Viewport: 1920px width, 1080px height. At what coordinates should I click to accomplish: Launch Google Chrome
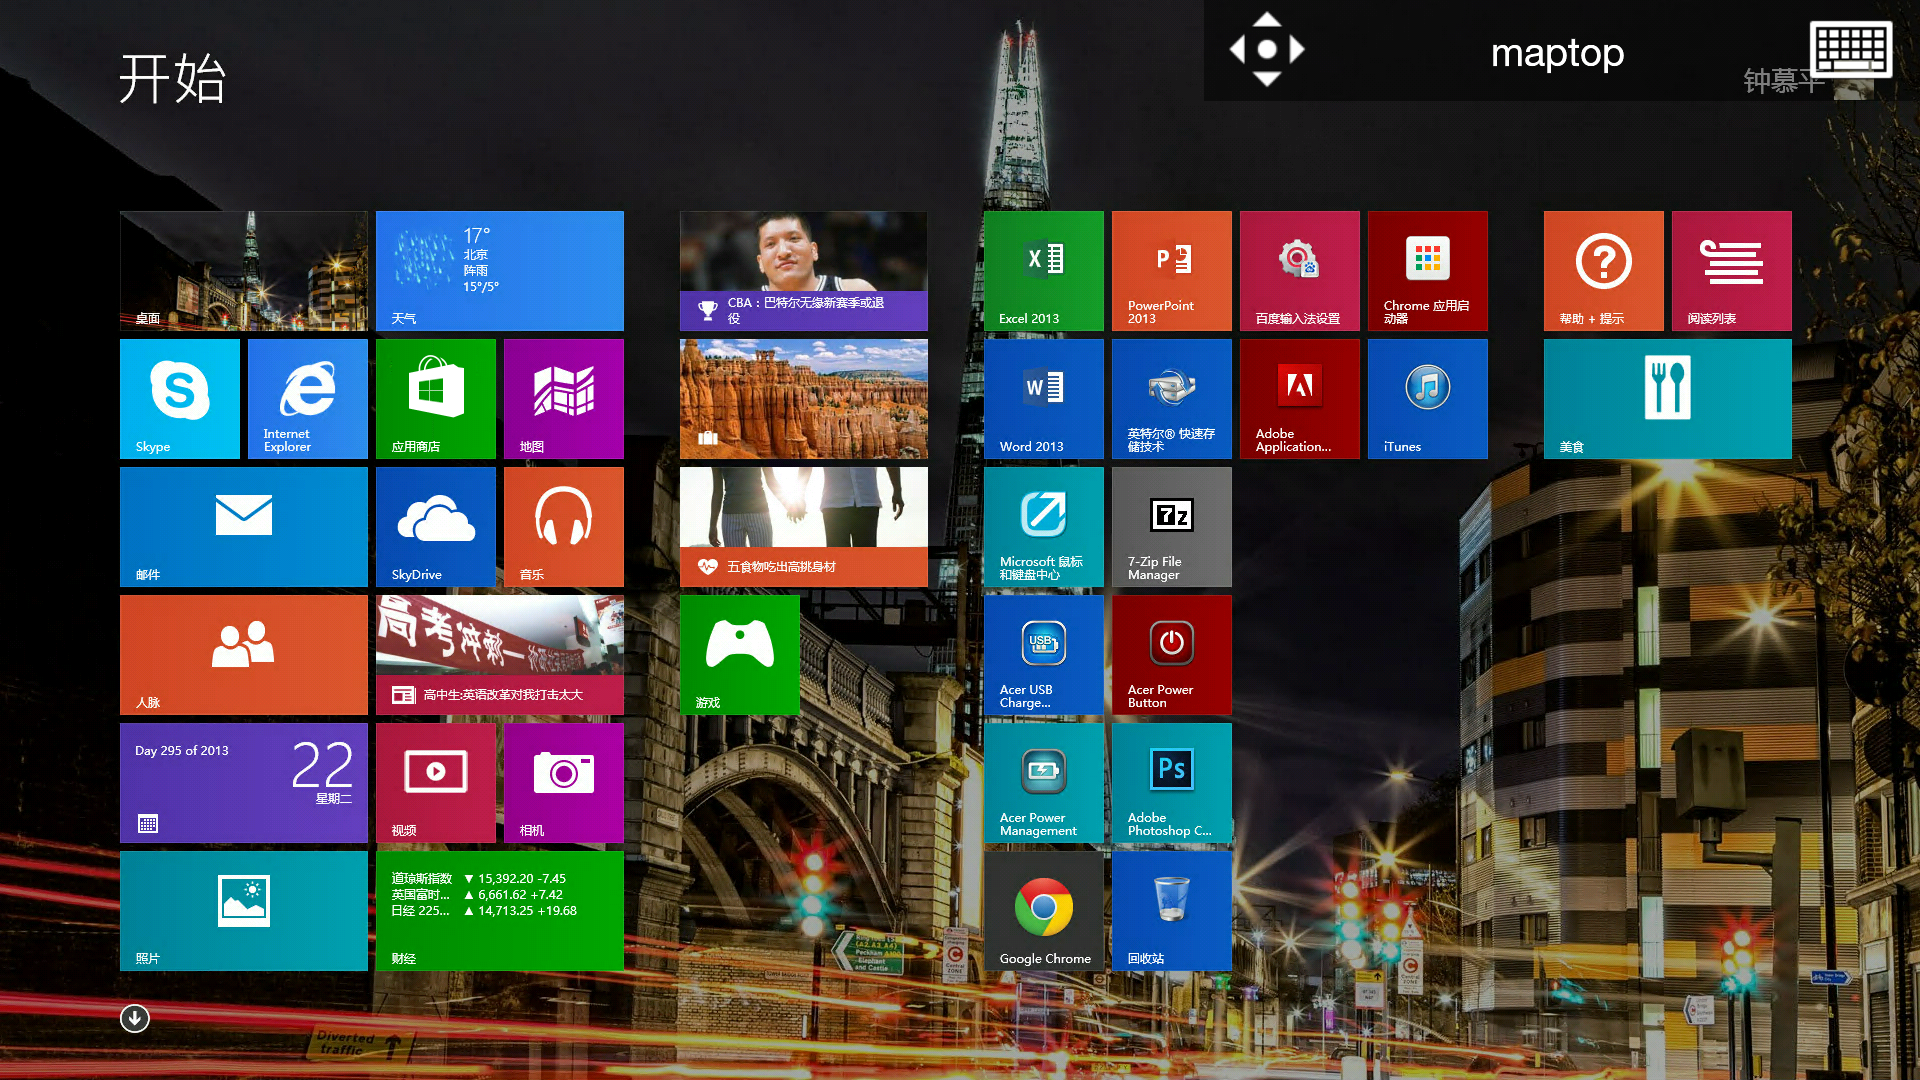1044,911
